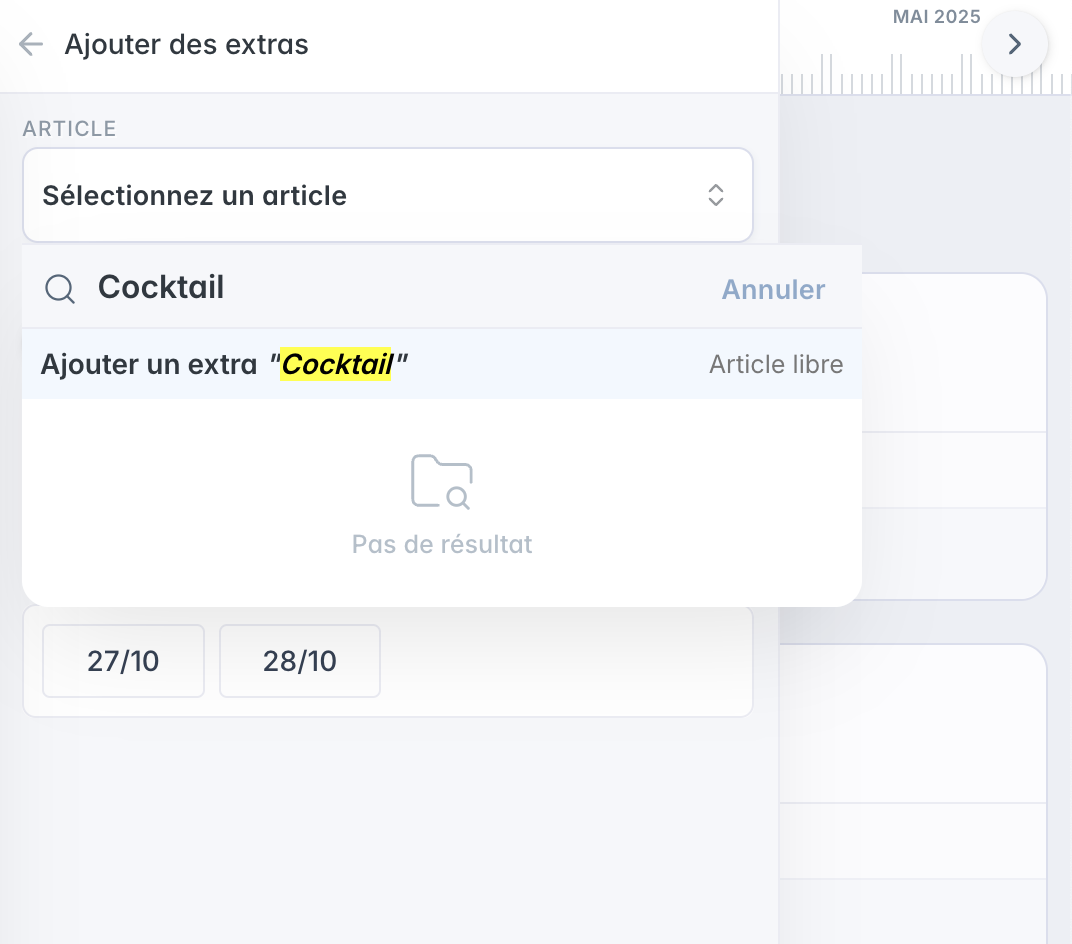Click the upper calendar card on the right

(954, 437)
